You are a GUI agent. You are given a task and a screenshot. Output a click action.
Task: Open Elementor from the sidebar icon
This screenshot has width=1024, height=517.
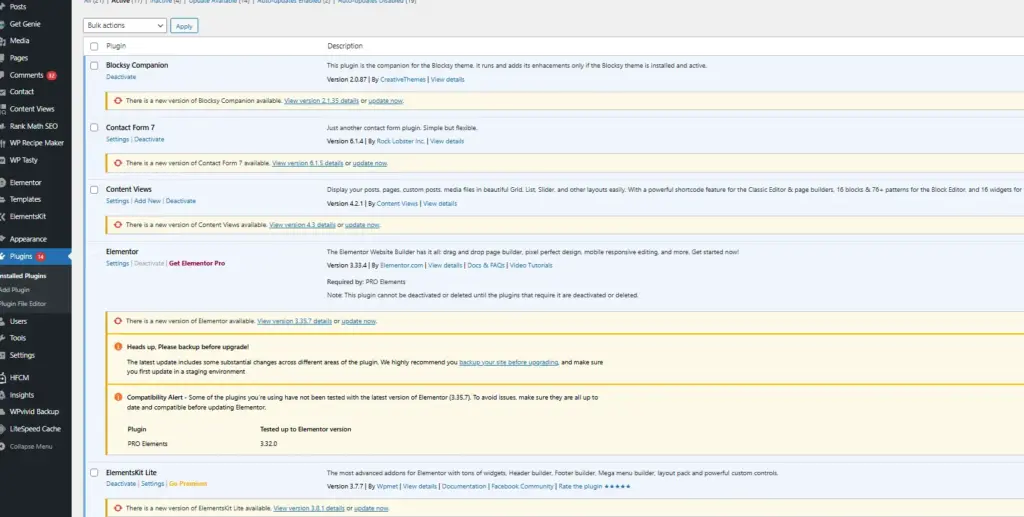[x=3, y=183]
